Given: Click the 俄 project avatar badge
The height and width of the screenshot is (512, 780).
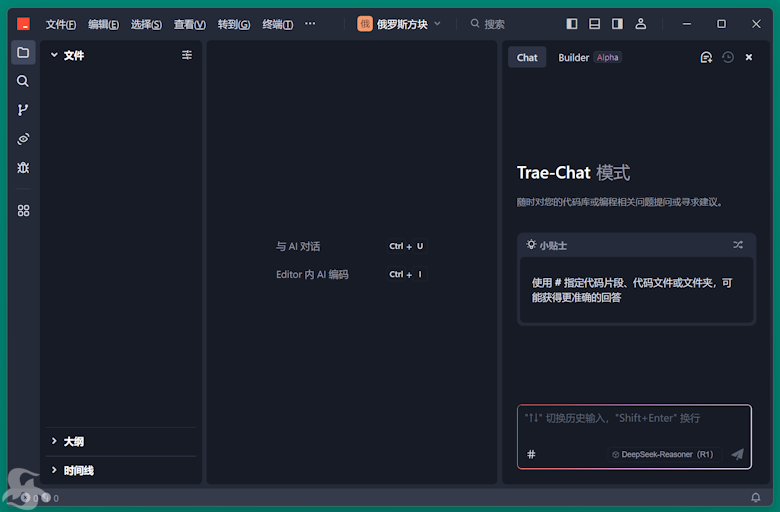Looking at the screenshot, I should click(x=365, y=24).
